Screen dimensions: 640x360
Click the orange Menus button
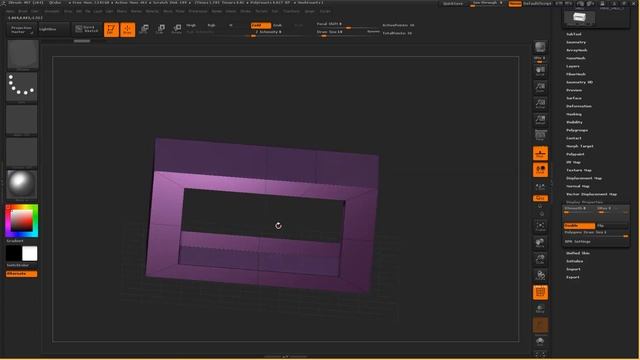tap(515, 4)
